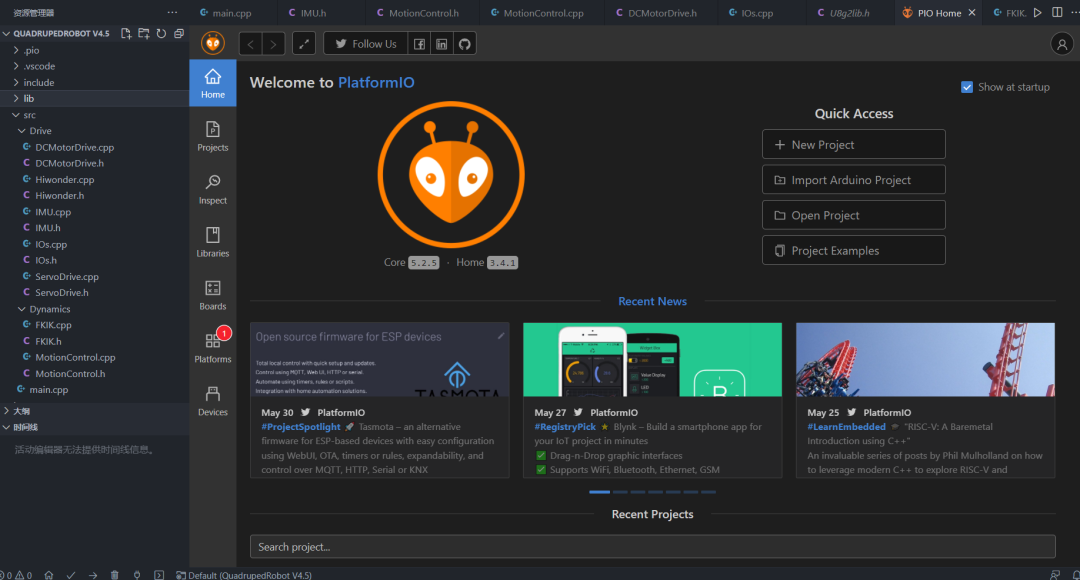Open the Inspect section in PIO sidebar
The image size is (1080, 580).
pos(213,189)
